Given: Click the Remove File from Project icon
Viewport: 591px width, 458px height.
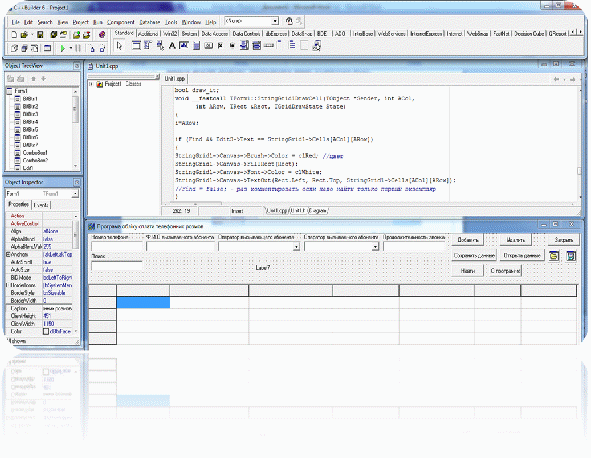Looking at the screenshot, I should 86,35.
